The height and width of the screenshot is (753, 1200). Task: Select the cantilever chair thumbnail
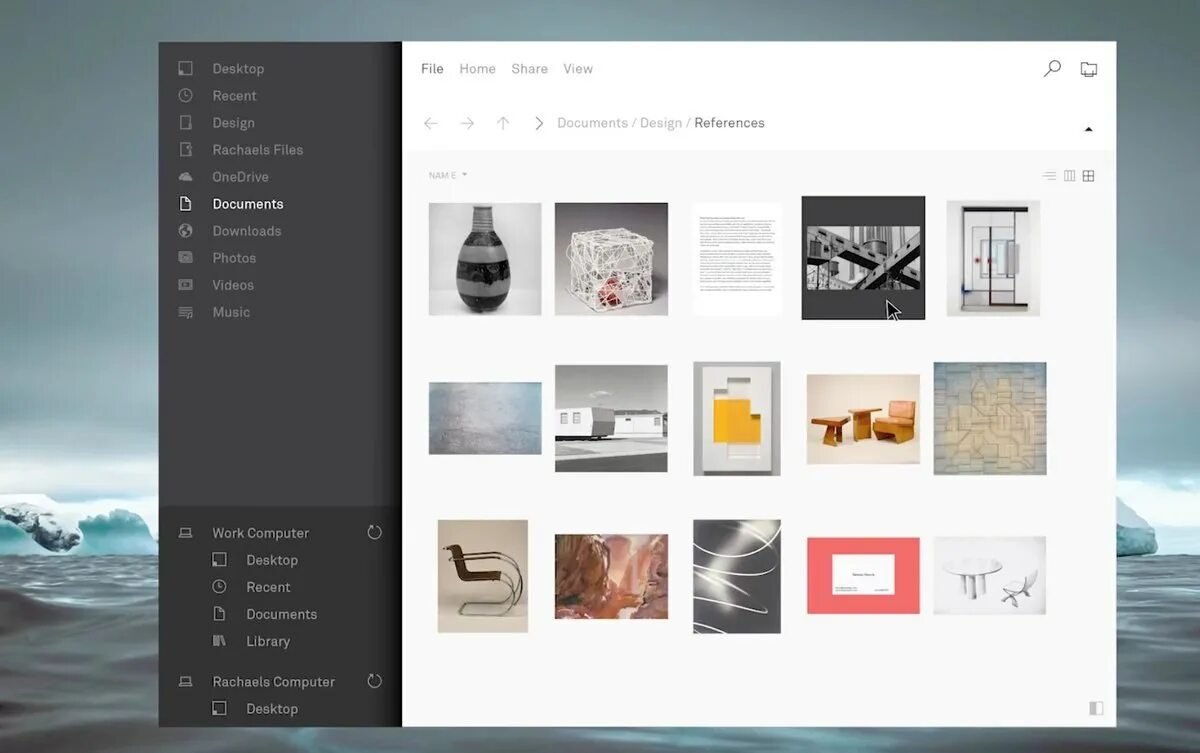[482, 576]
